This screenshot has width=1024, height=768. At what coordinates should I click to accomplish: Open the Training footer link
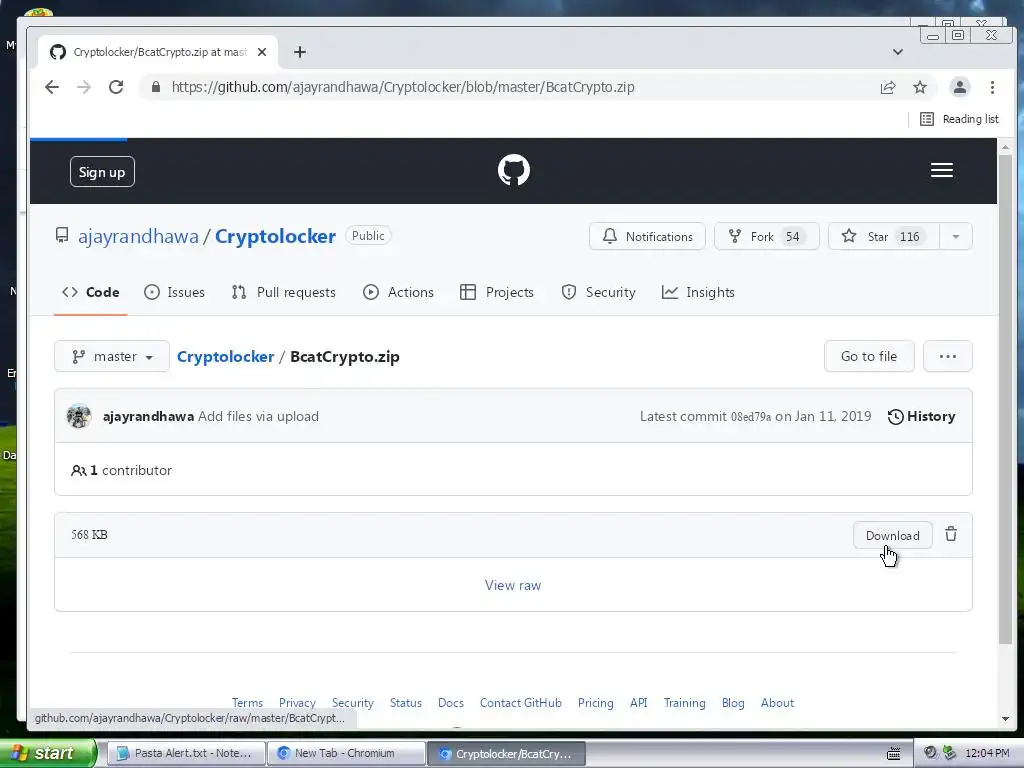point(684,703)
